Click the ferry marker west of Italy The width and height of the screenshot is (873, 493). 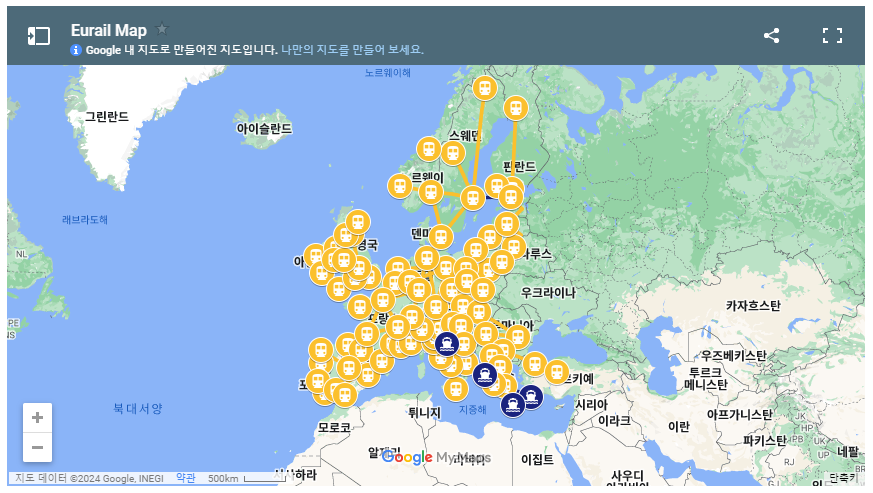click(447, 344)
